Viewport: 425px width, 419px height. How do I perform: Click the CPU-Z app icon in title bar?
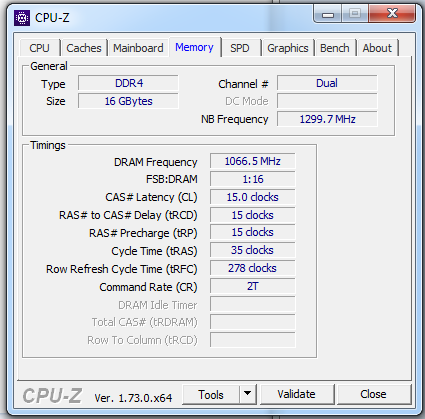pos(22,18)
